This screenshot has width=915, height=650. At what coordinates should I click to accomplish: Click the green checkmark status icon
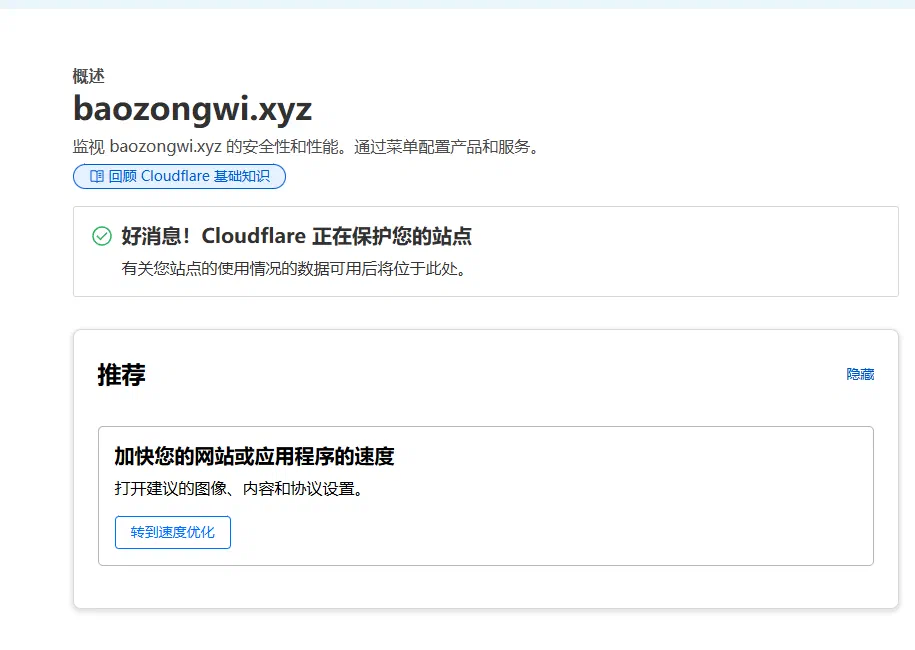pos(102,236)
